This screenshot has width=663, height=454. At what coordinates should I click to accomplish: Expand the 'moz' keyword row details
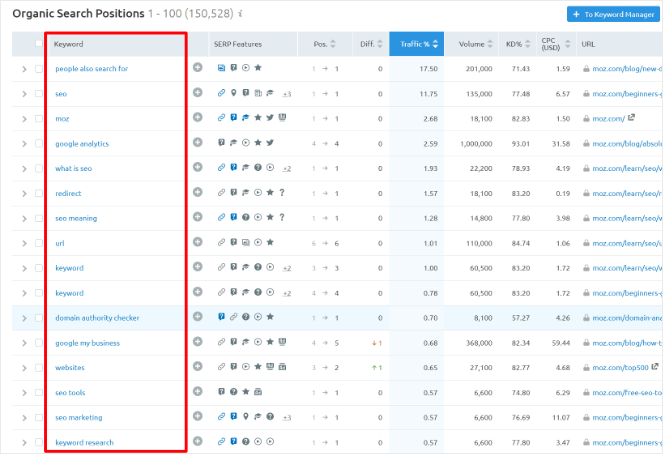pyautogui.click(x=24, y=119)
